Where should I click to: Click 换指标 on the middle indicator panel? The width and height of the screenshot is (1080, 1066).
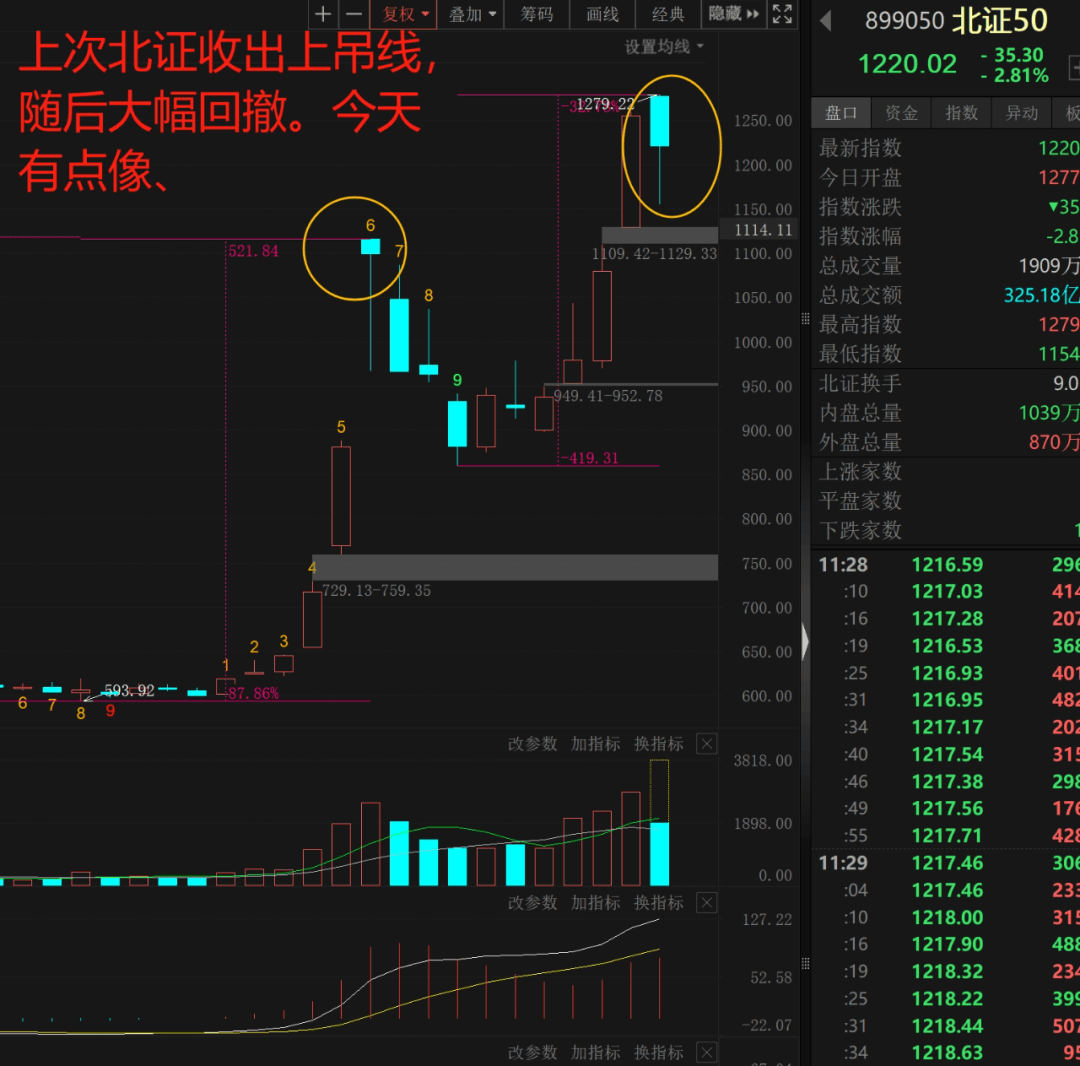tap(659, 902)
